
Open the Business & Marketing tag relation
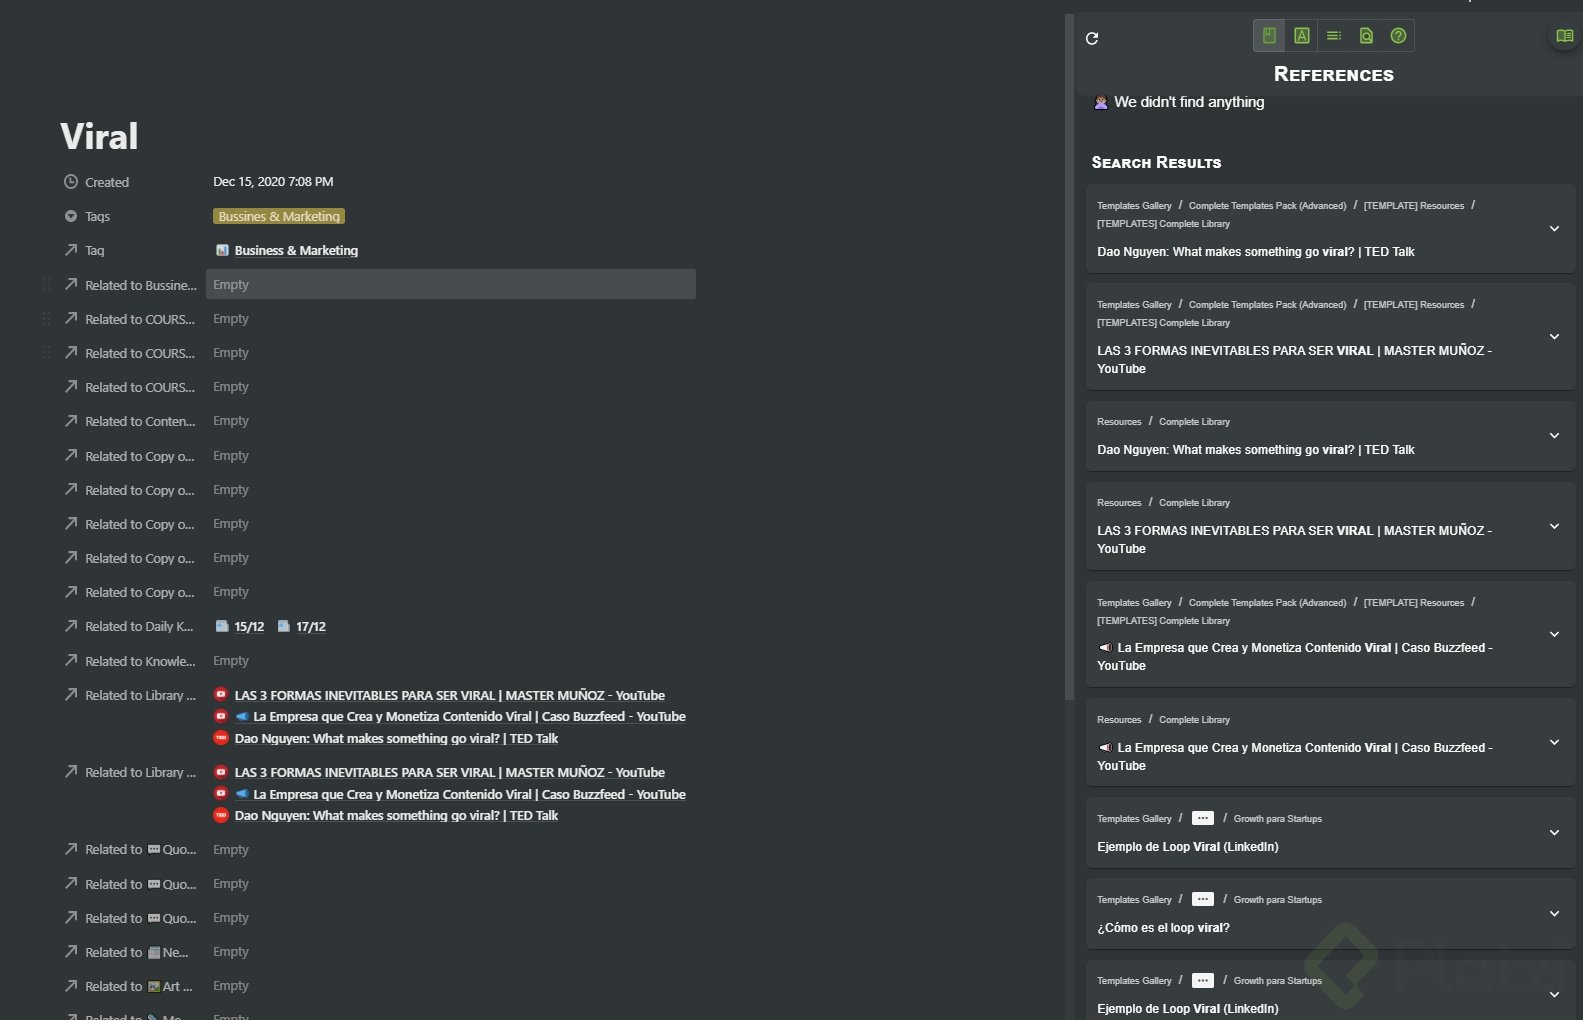coord(295,251)
